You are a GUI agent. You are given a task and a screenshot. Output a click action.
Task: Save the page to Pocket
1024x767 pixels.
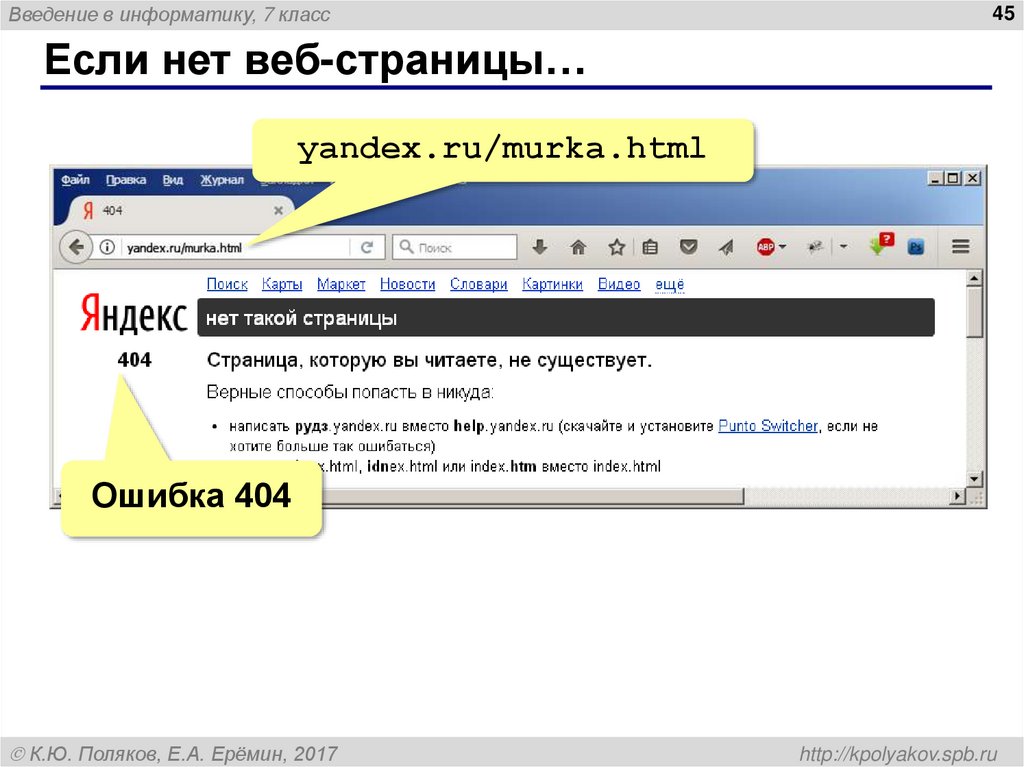(x=688, y=245)
